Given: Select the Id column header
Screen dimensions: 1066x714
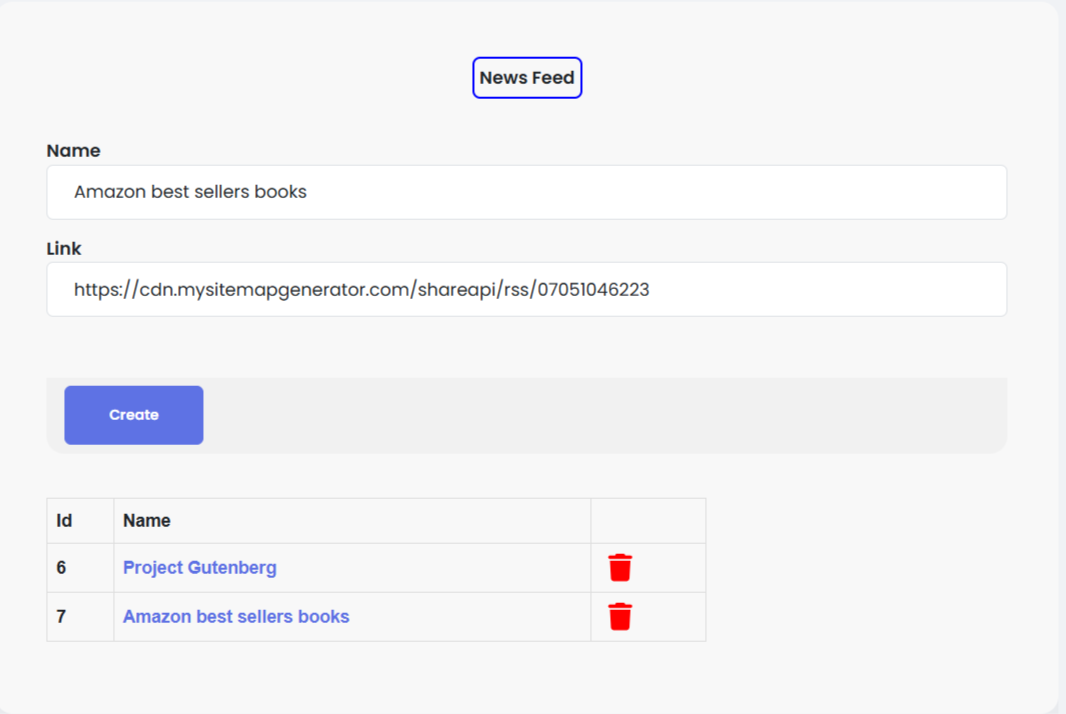Looking at the screenshot, I should [x=64, y=521].
